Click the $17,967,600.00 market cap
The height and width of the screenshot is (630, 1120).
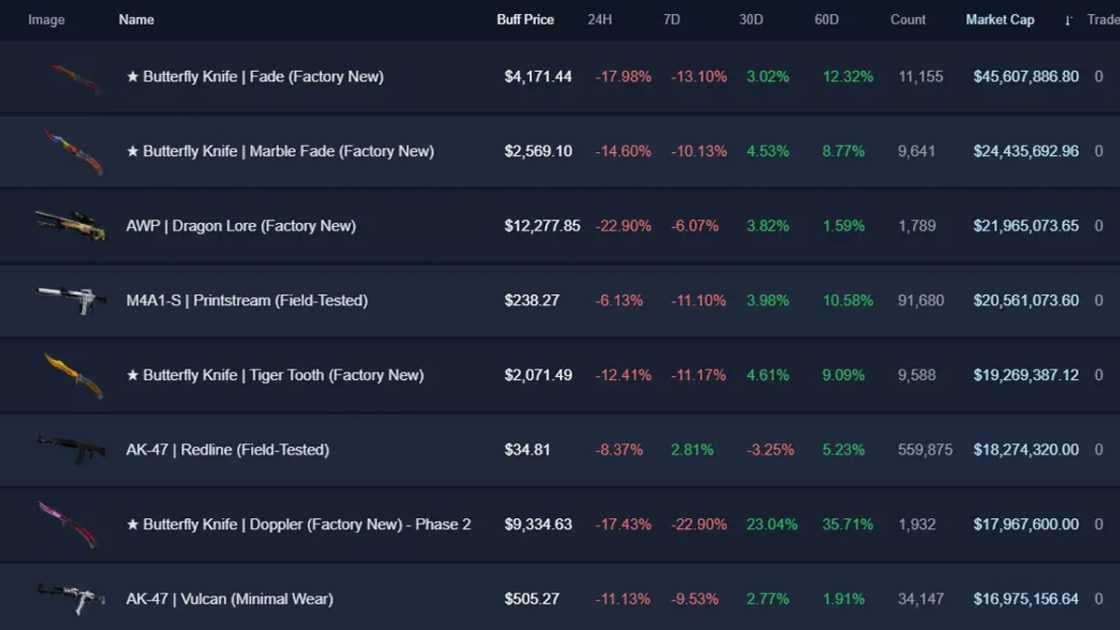click(1026, 524)
